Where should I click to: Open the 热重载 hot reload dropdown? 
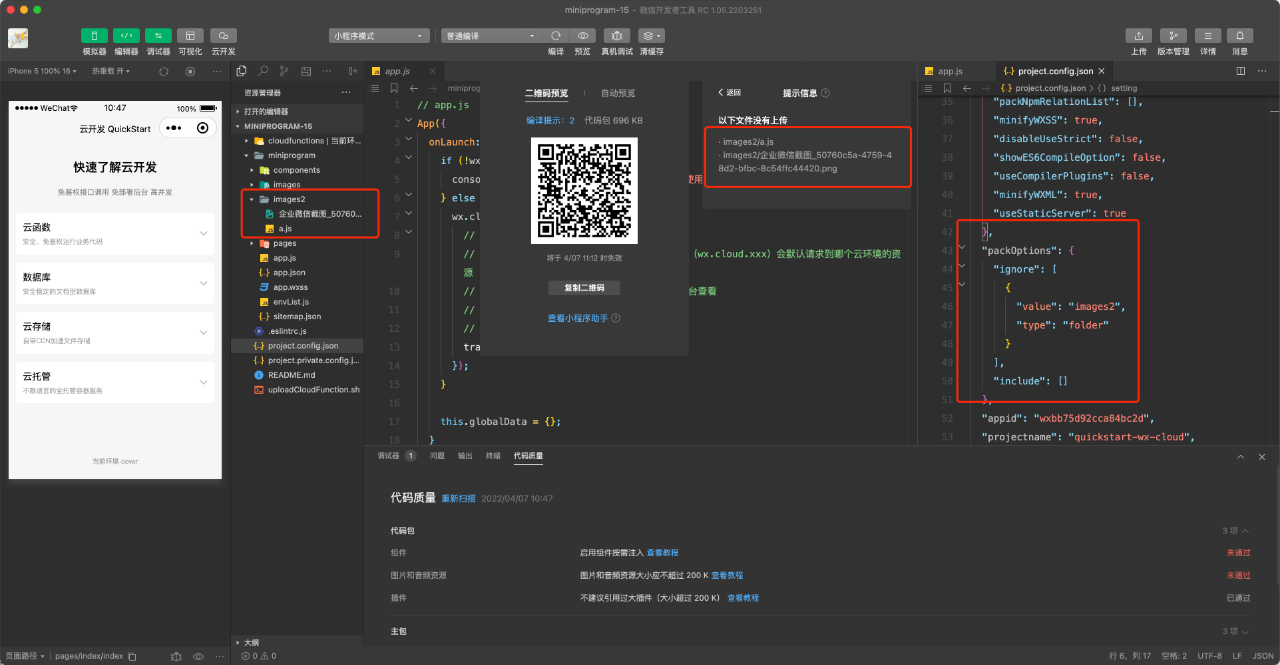(111, 71)
